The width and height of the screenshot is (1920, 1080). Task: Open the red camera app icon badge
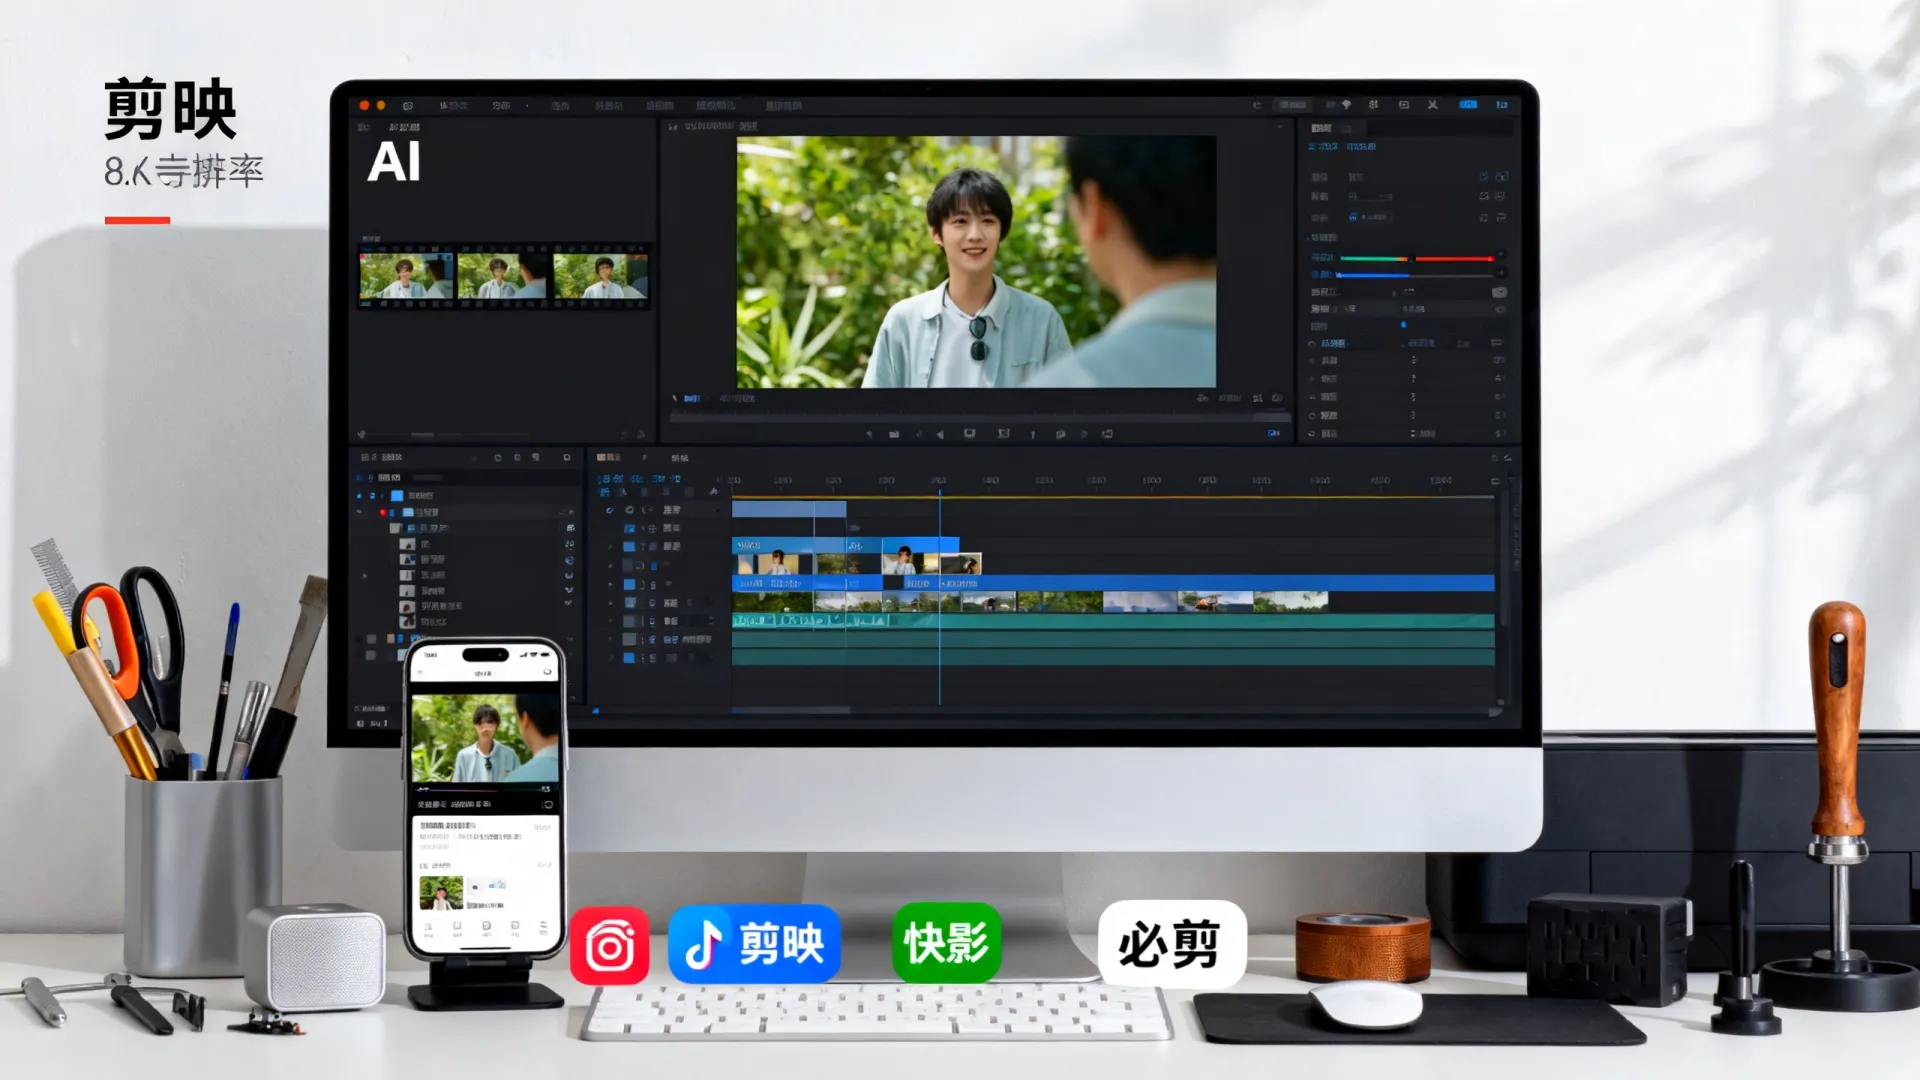point(609,945)
